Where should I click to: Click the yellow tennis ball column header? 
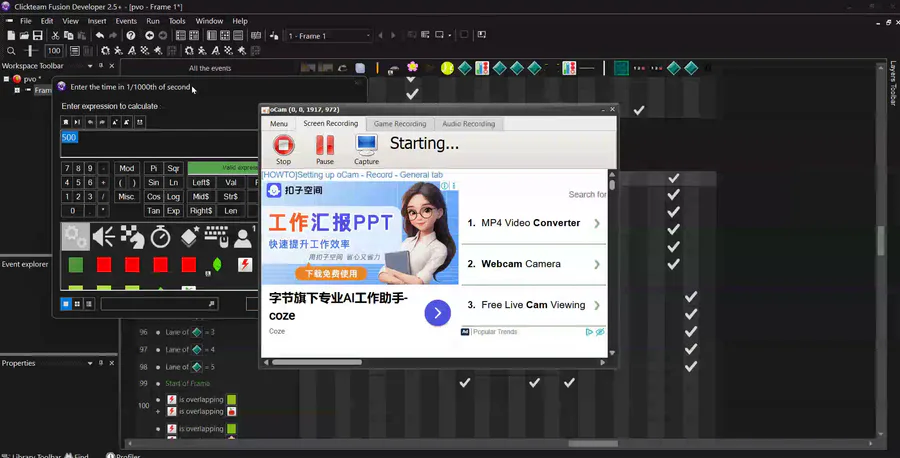pyautogui.click(x=447, y=68)
